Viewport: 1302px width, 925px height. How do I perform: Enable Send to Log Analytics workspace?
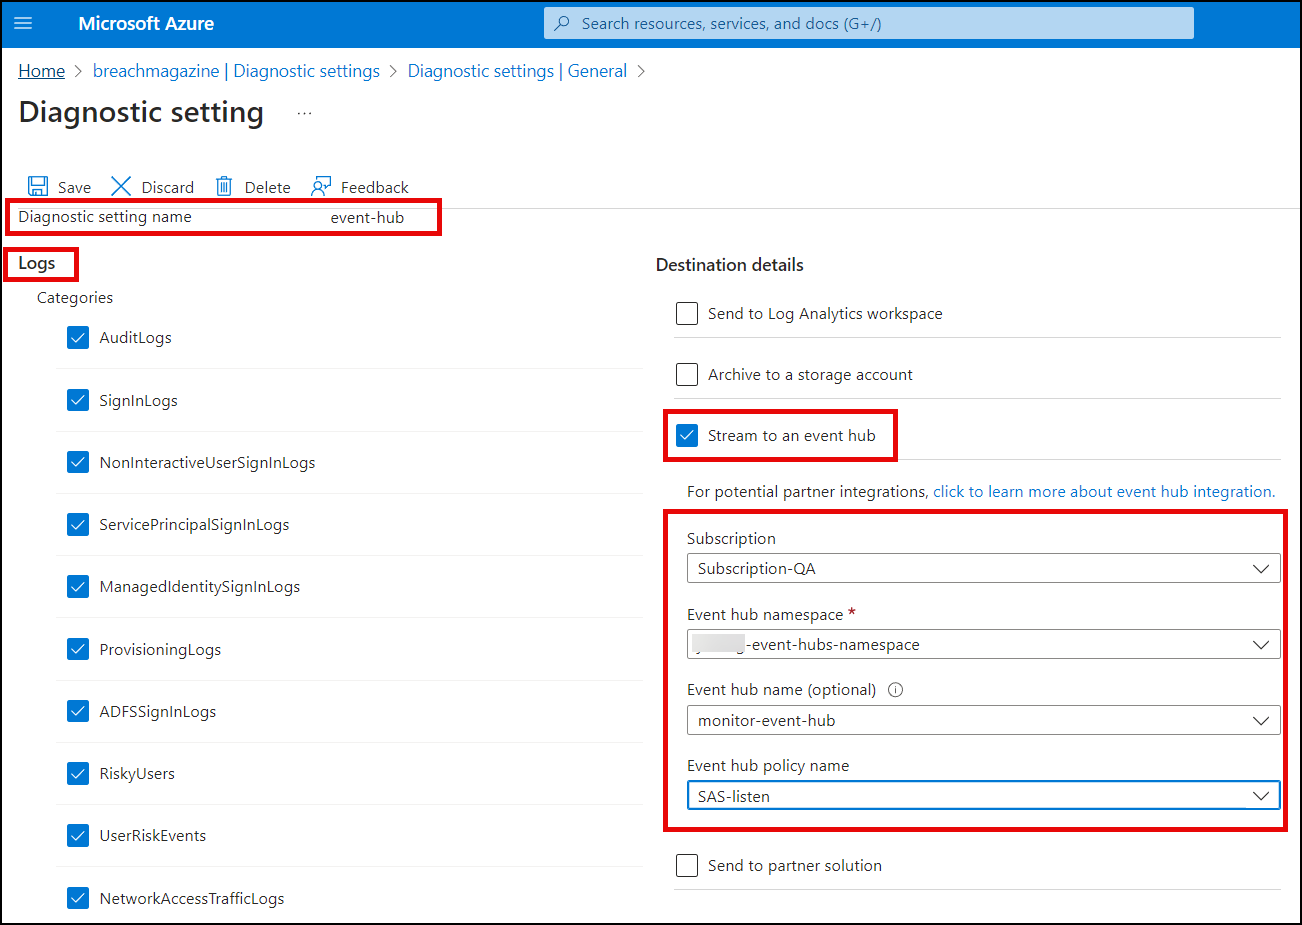687,314
